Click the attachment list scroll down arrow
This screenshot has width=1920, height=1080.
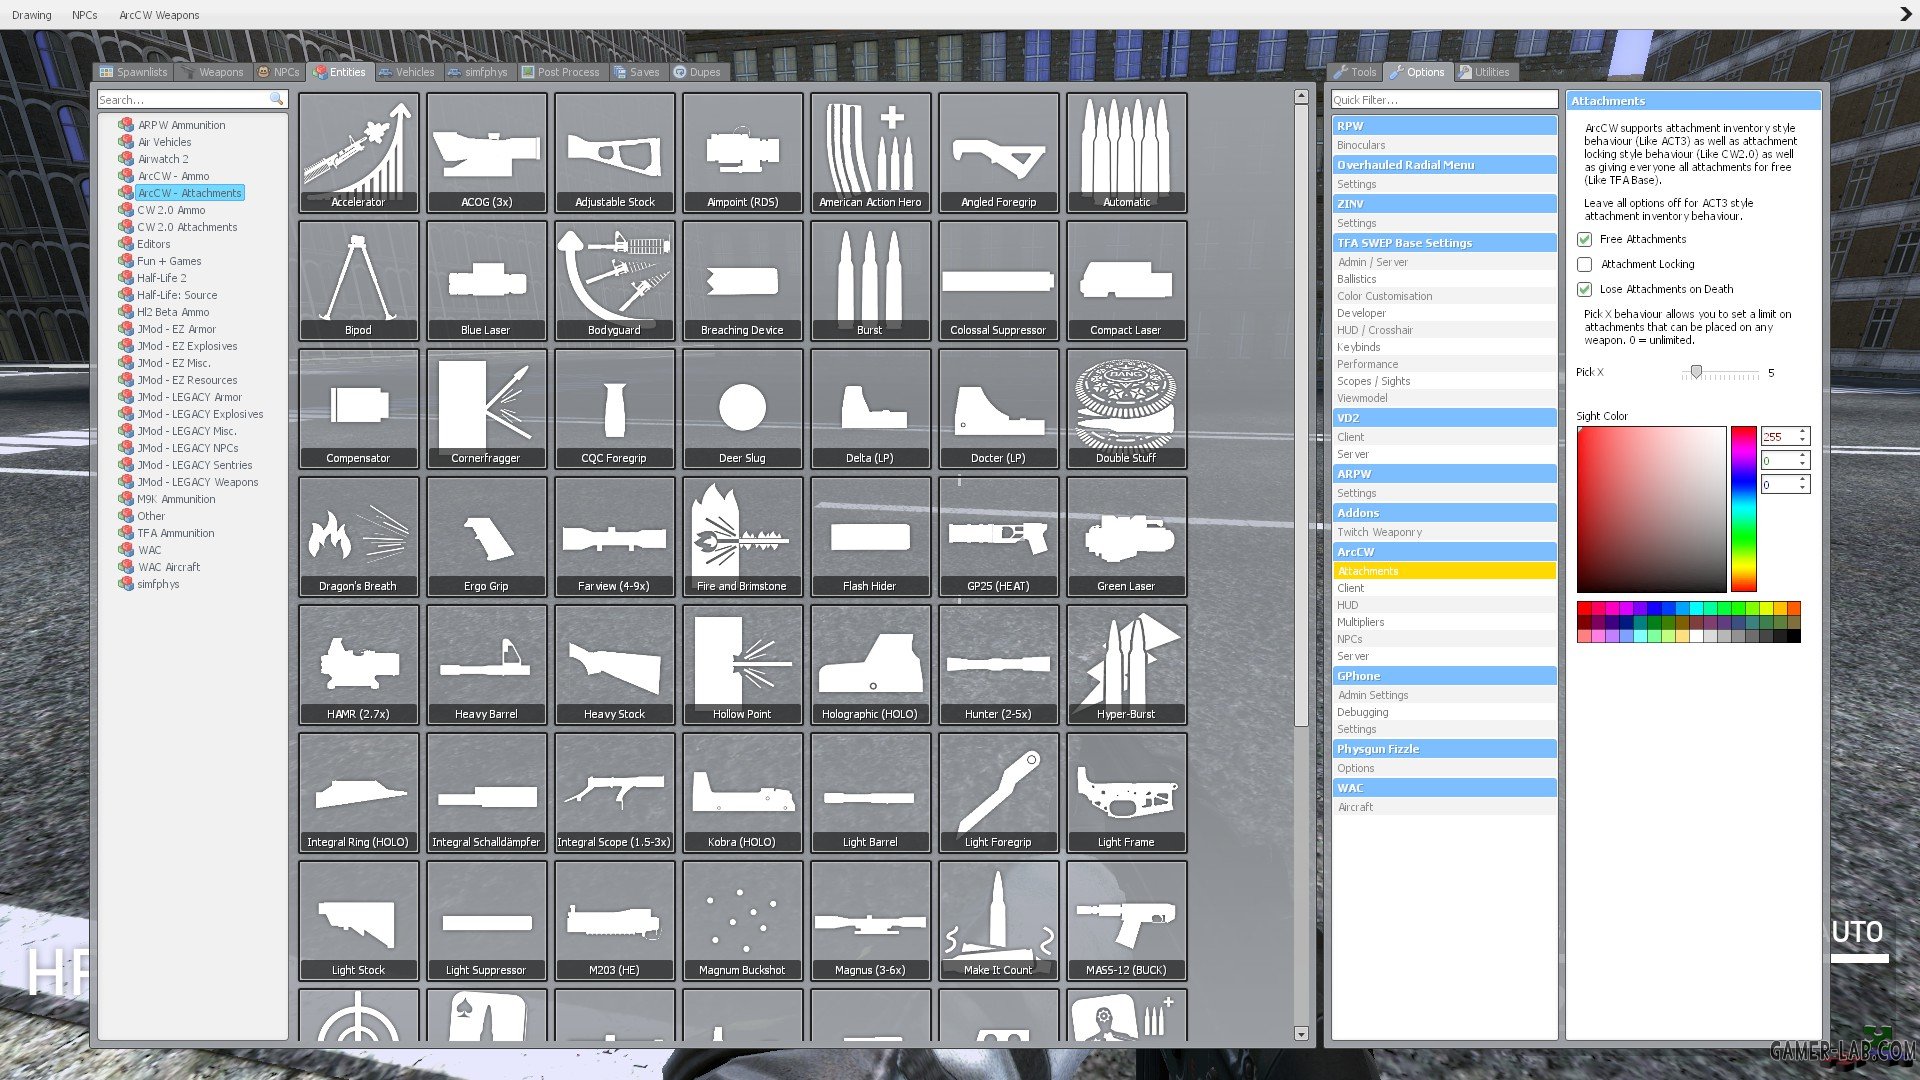tap(1301, 1034)
